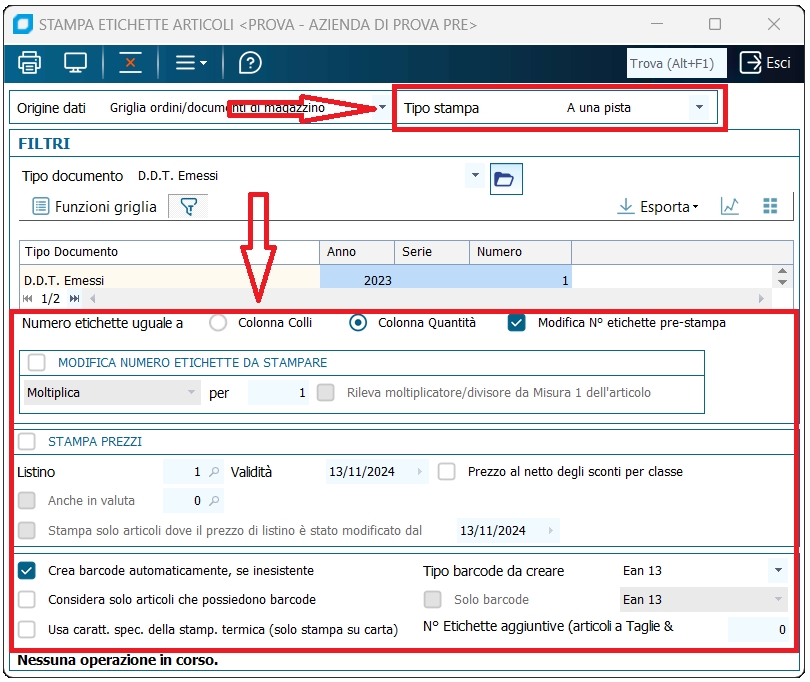This screenshot has width=810, height=682.
Task: Click the Numero column header
Action: click(520, 252)
